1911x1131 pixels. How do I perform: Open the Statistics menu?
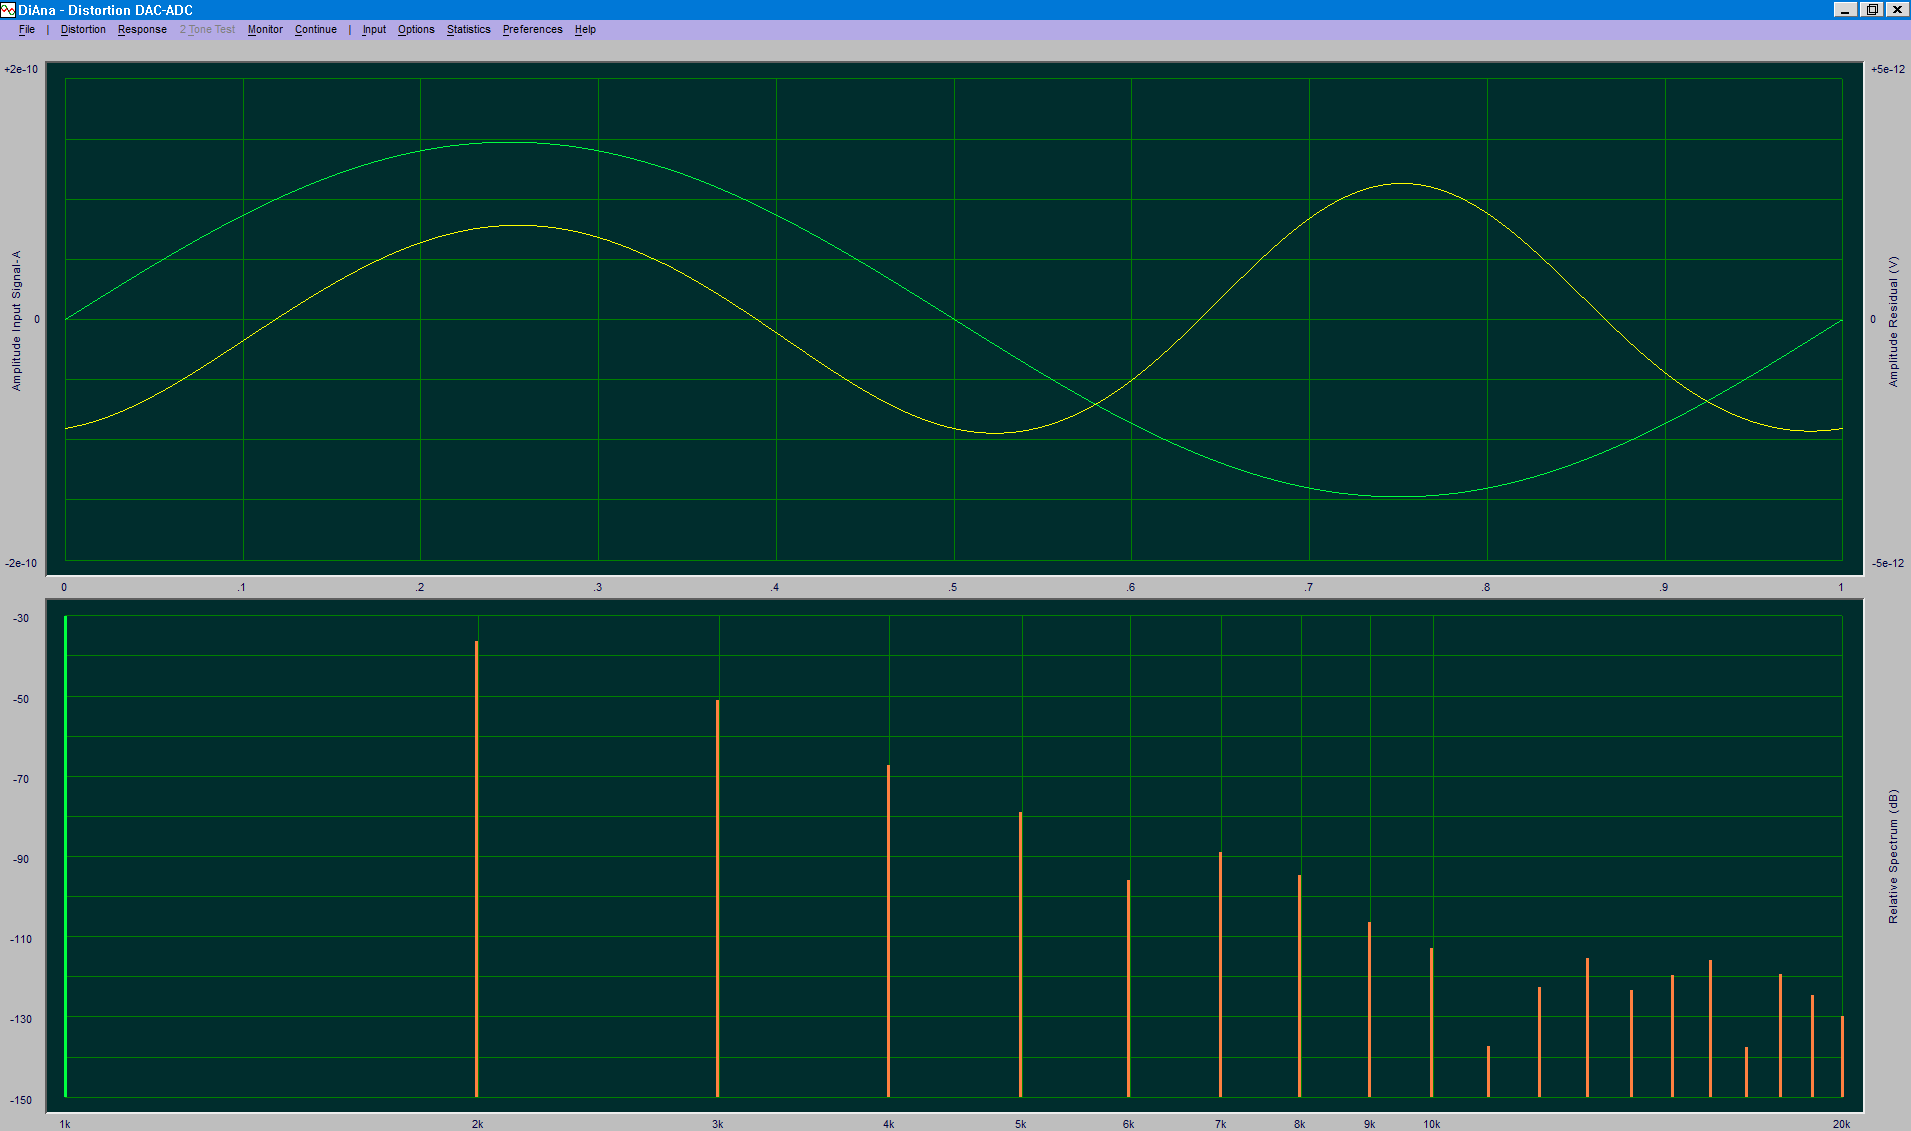(x=468, y=29)
